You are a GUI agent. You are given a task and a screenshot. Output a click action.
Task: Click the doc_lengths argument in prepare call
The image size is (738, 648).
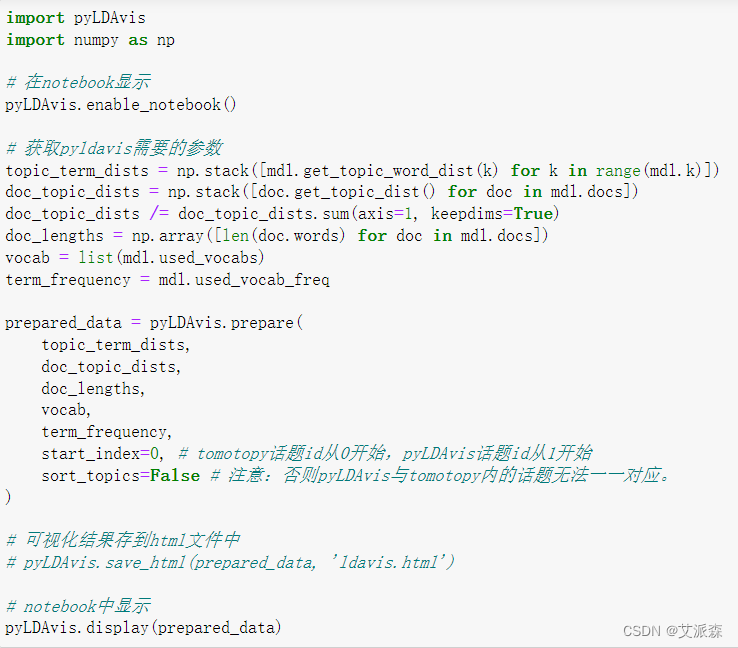click(93, 389)
